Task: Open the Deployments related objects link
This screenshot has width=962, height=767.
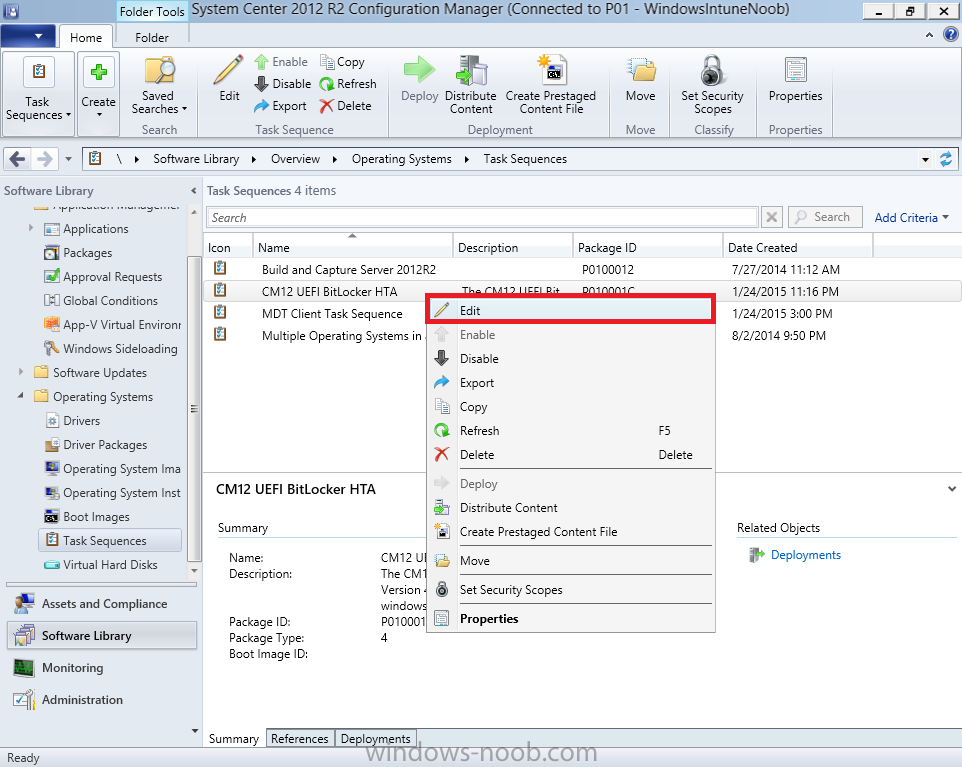Action: point(806,555)
